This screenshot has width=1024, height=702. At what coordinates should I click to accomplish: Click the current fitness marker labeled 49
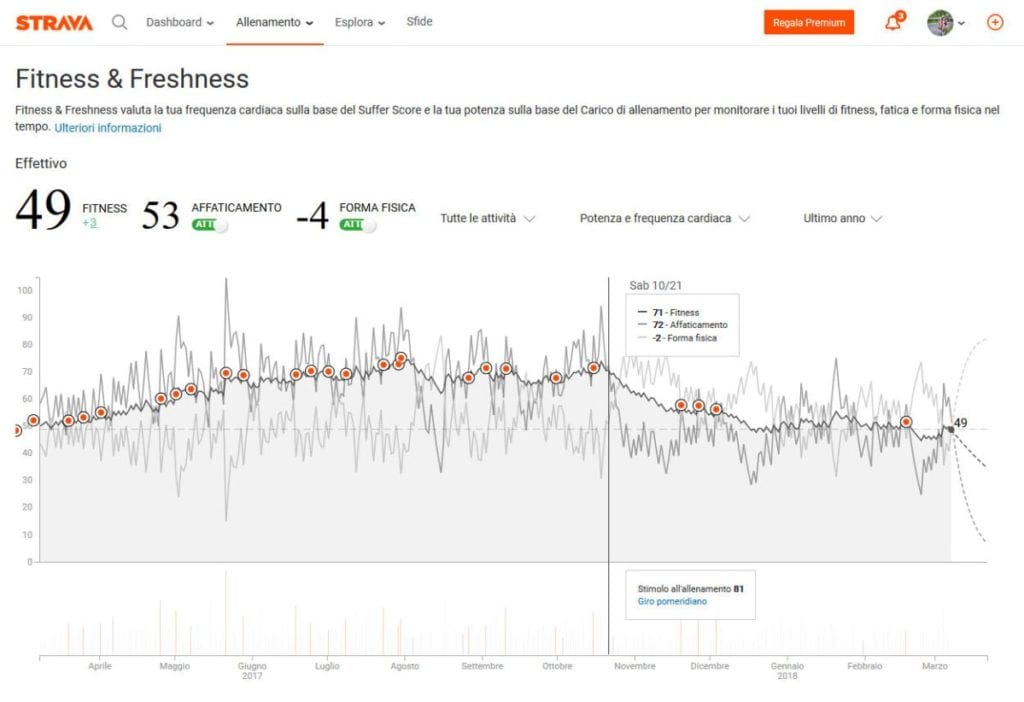952,429
